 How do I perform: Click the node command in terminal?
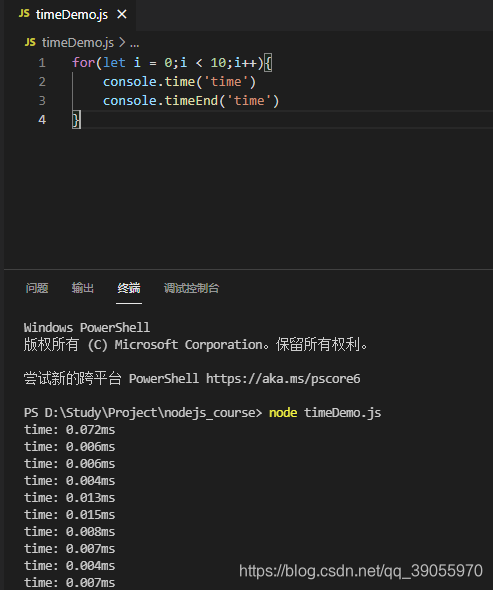pyautogui.click(x=283, y=413)
